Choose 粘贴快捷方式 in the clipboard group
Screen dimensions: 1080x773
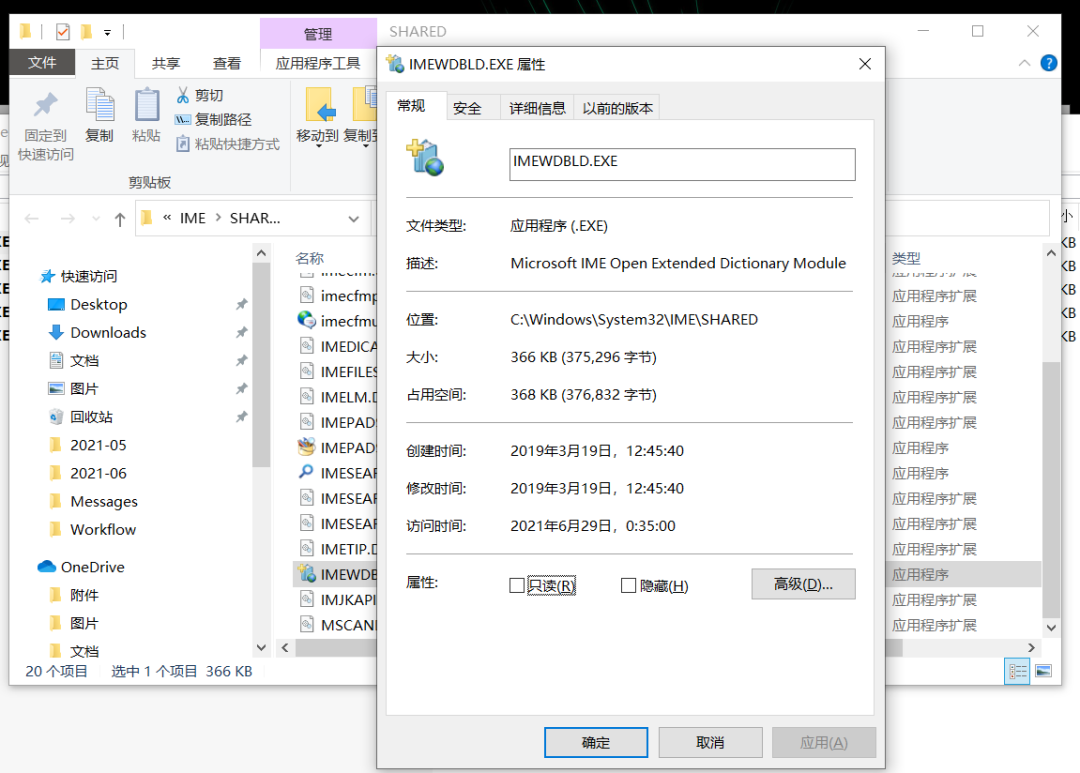227,144
